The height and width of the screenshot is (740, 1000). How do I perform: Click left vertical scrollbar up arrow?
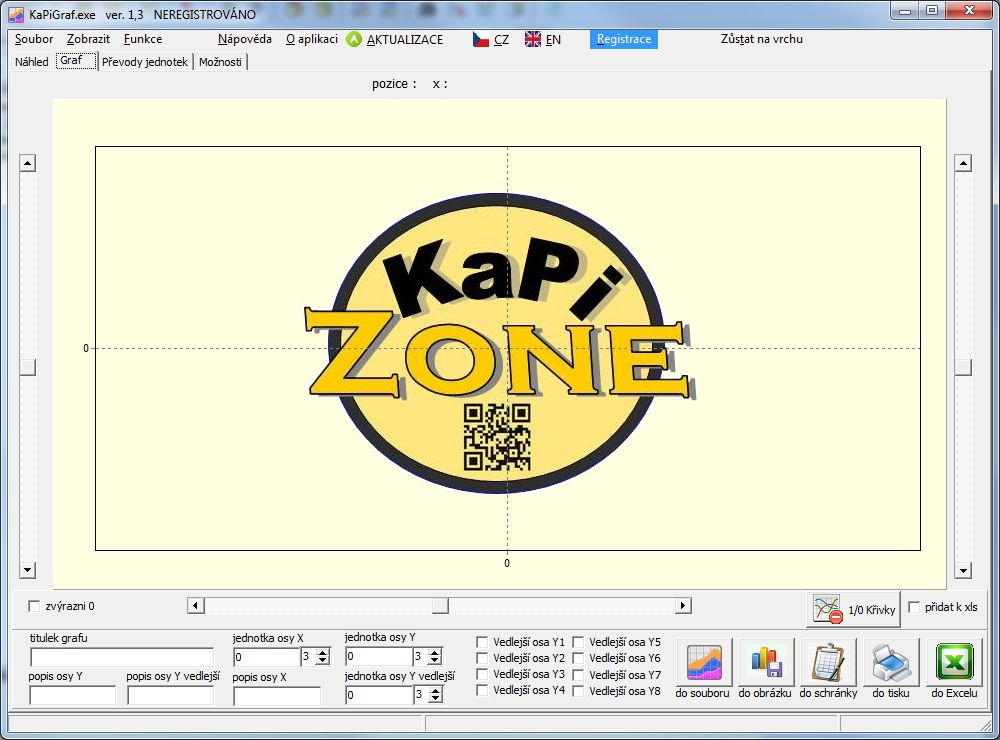click(x=27, y=163)
